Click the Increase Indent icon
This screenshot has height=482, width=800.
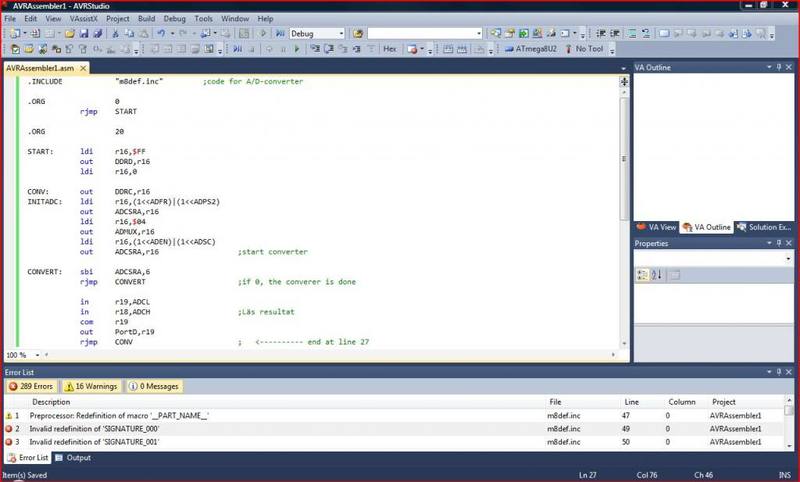pos(615,34)
